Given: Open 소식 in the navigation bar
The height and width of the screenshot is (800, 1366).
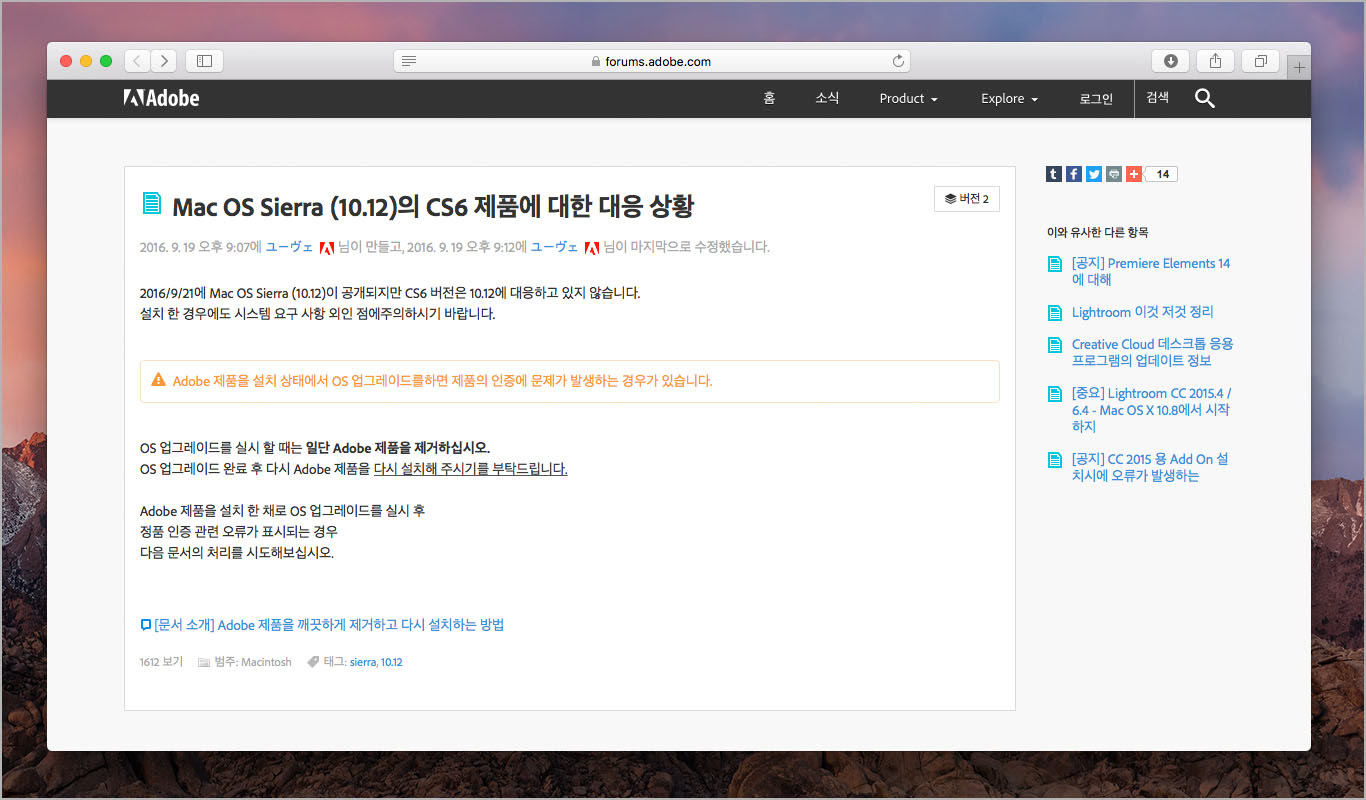Looking at the screenshot, I should 827,99.
